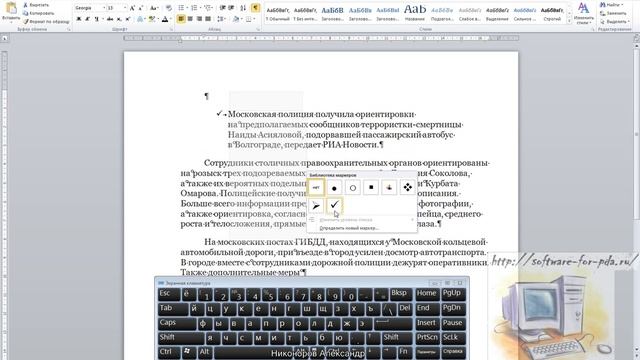This screenshot has width=640, height=360.
Task: Expand the styles gallery more arrow
Action: (569, 21)
